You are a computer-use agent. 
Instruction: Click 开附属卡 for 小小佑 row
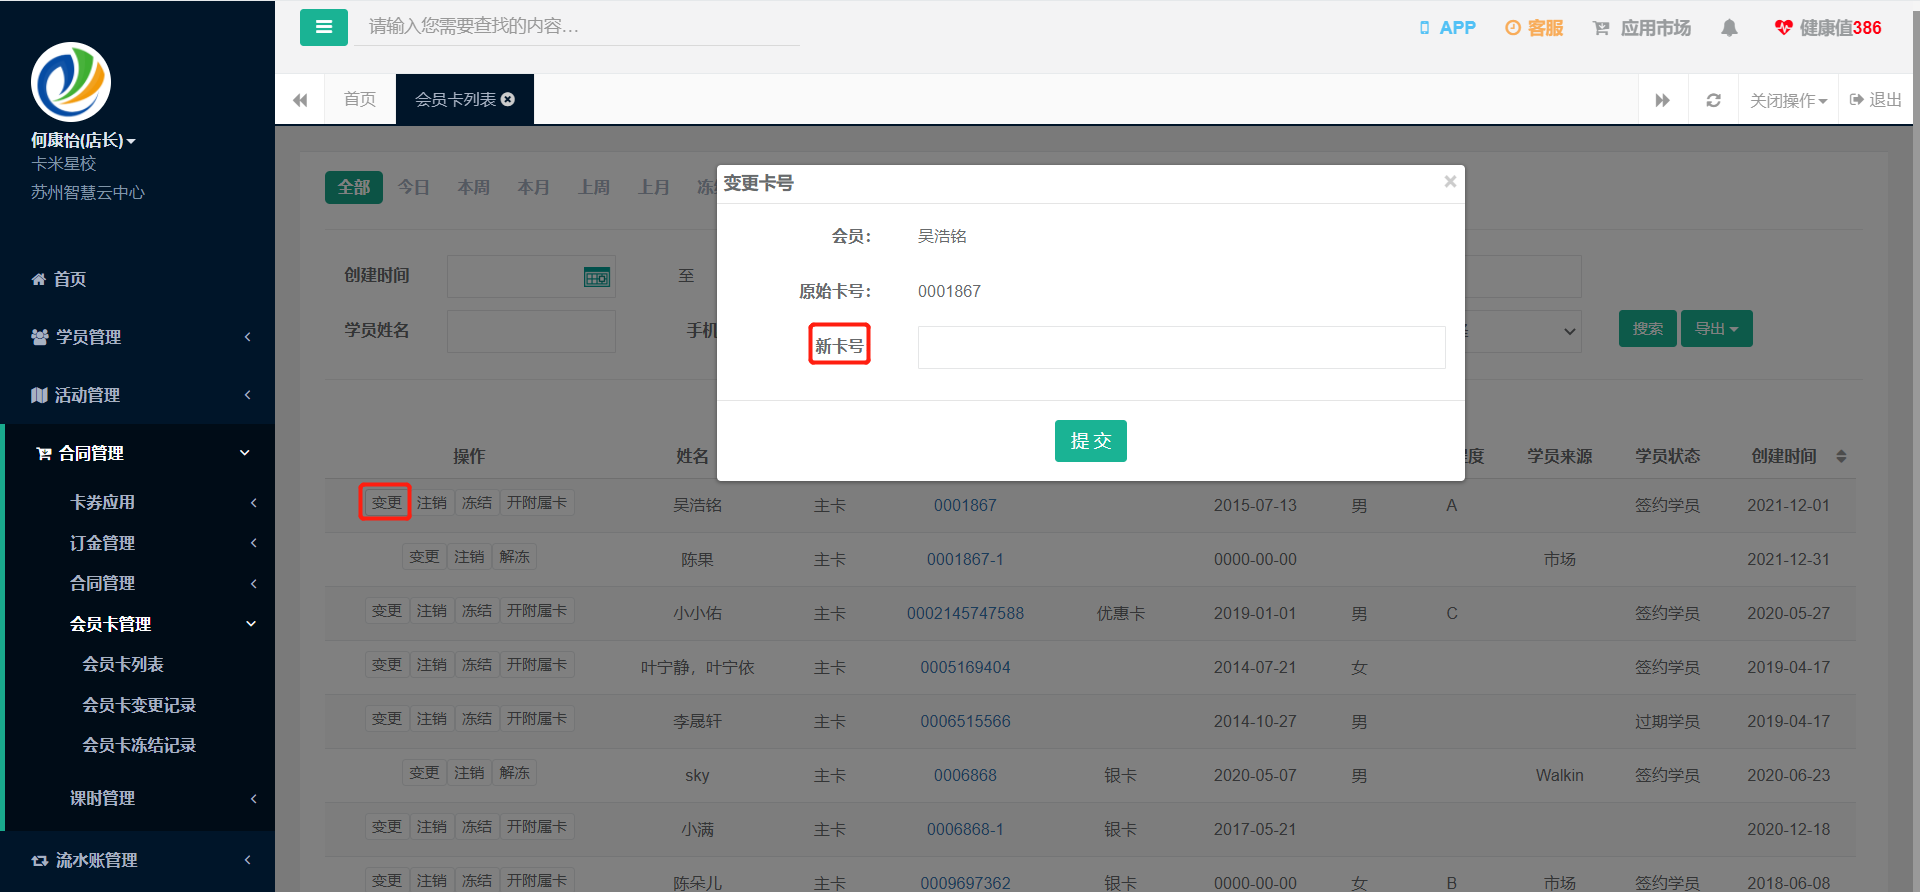coord(537,610)
